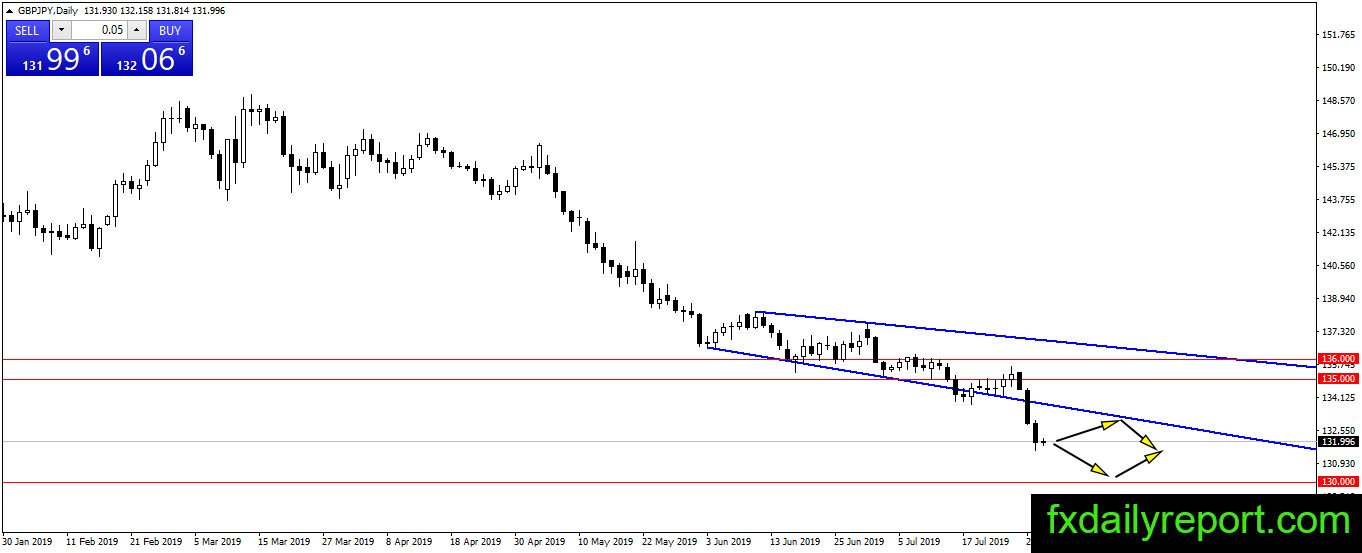The height and width of the screenshot is (553, 1362).
Task: Increase the lot volume with the up arrow
Action: (x=136, y=31)
